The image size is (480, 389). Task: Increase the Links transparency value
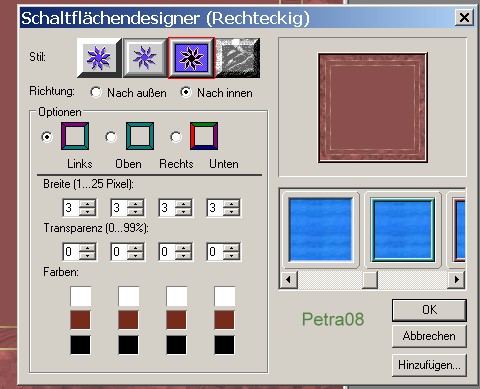tap(88, 248)
